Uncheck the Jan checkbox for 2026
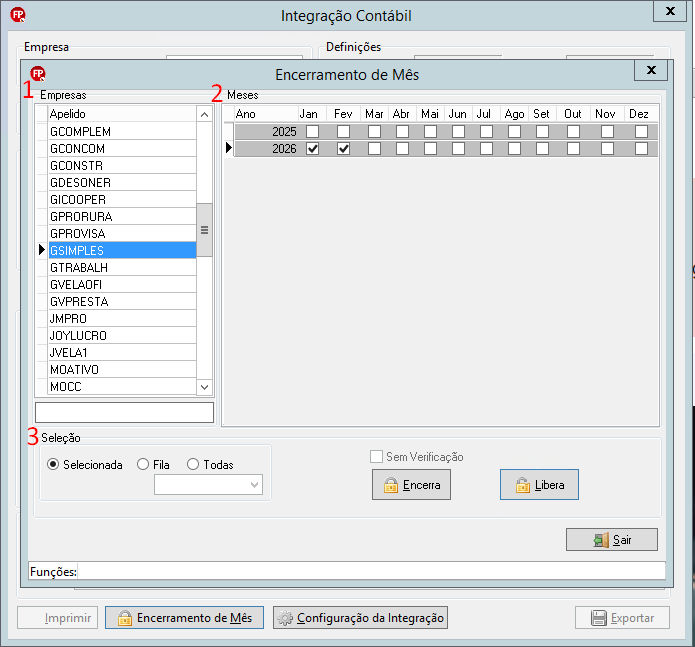 tap(312, 148)
